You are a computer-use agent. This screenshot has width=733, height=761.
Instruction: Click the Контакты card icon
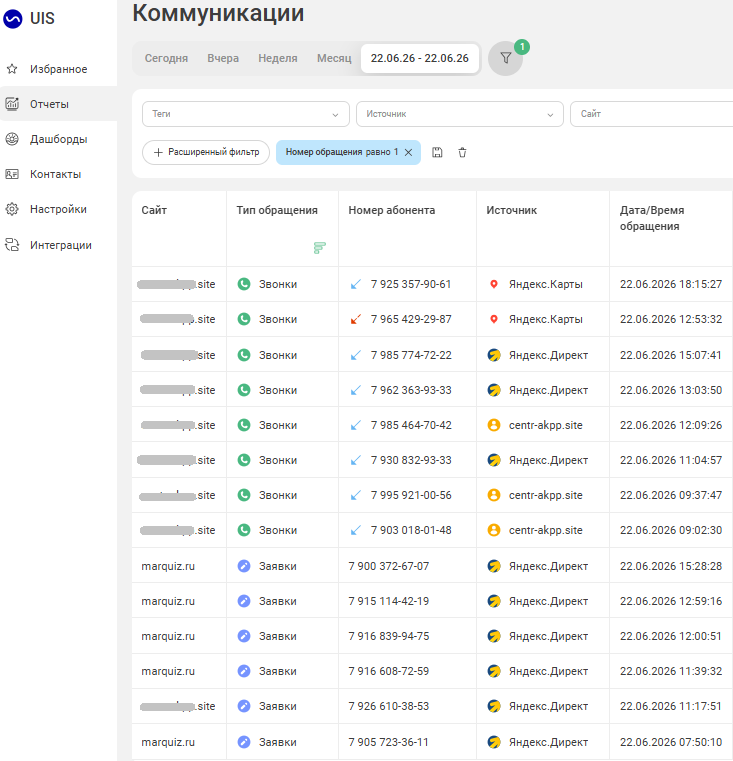click(x=12, y=174)
